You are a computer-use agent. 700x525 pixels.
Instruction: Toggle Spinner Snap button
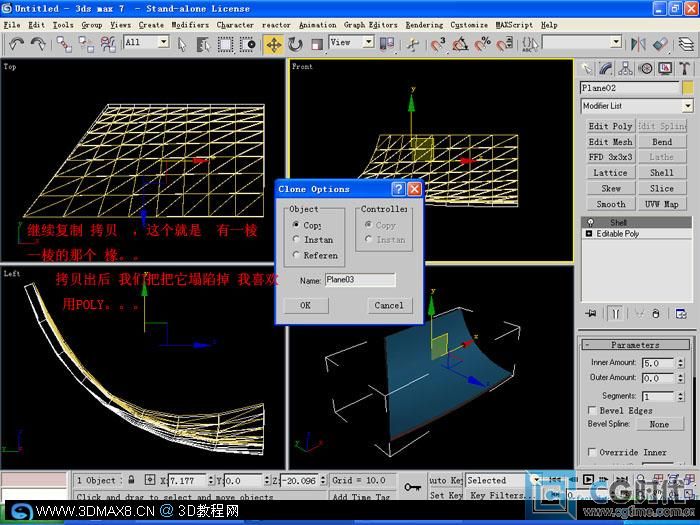coord(504,44)
